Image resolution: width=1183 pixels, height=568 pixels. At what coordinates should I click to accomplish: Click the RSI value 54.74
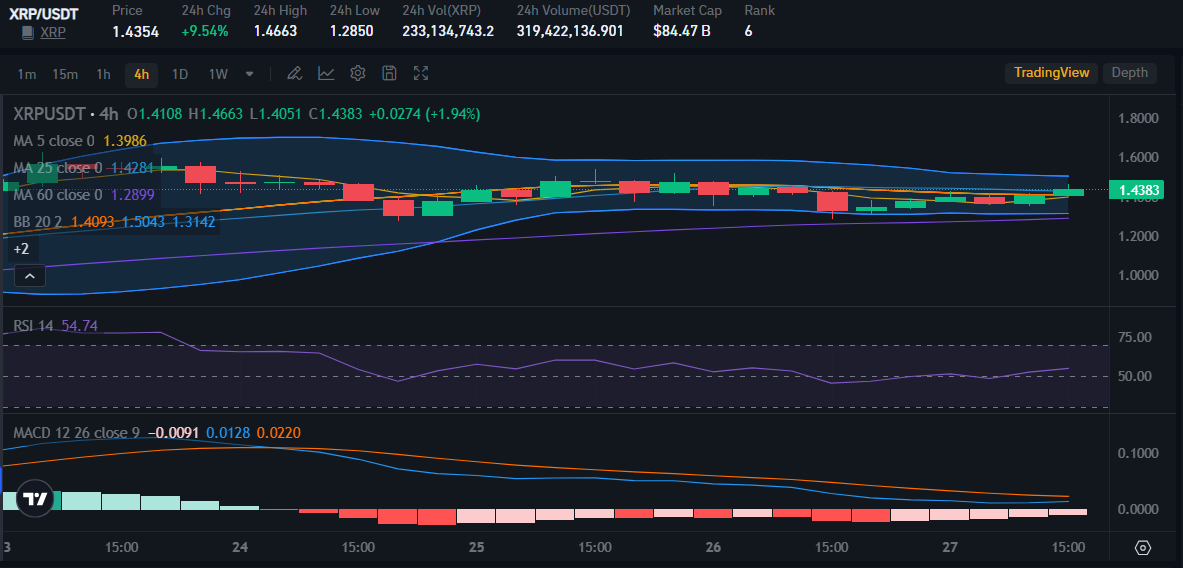[79, 326]
